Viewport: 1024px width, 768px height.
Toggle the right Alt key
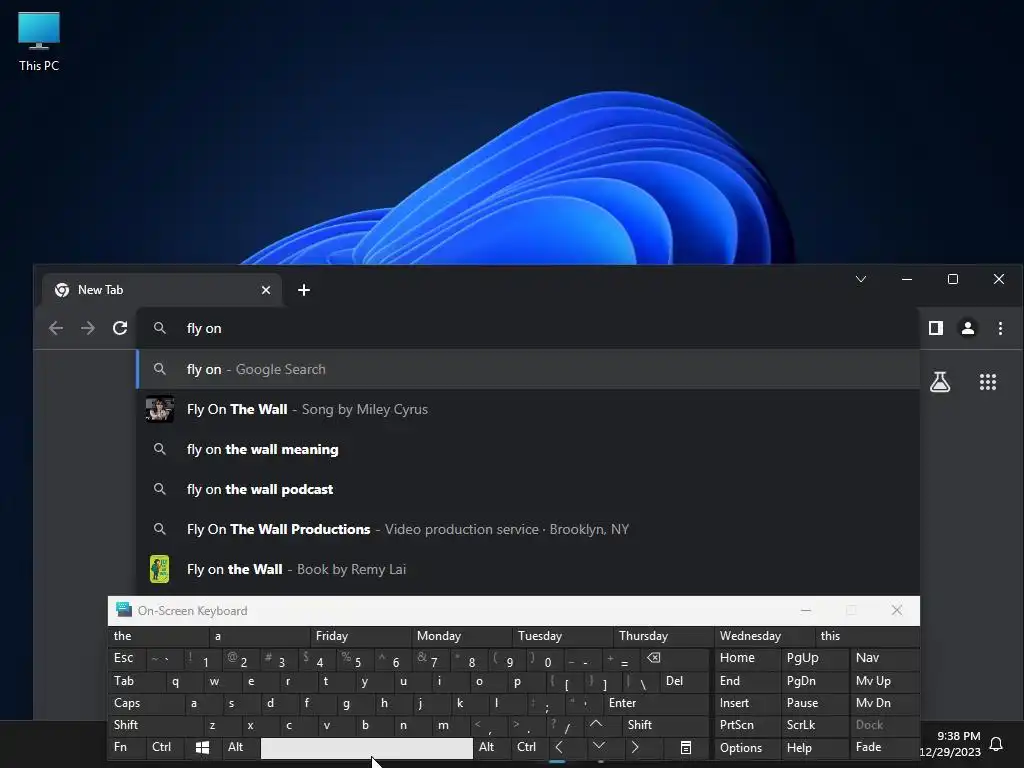492,747
